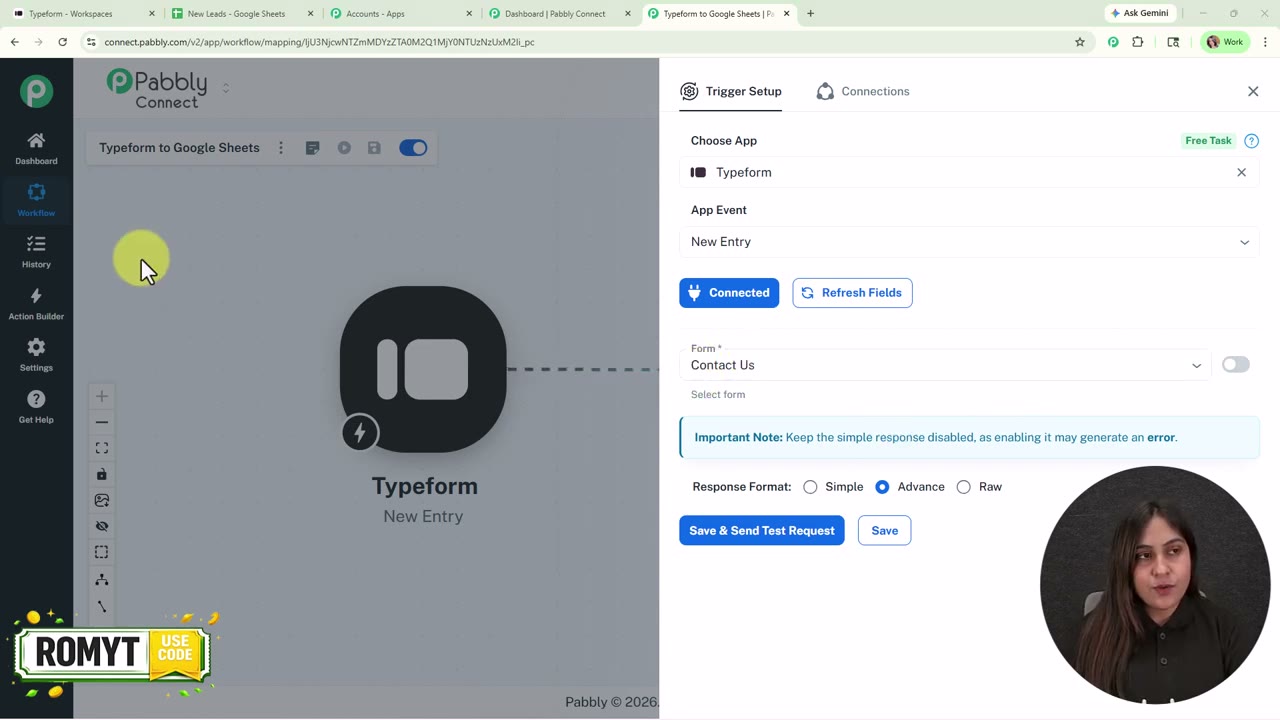Click the Typeform trigger node
This screenshot has height=720, width=1280.
click(x=423, y=370)
